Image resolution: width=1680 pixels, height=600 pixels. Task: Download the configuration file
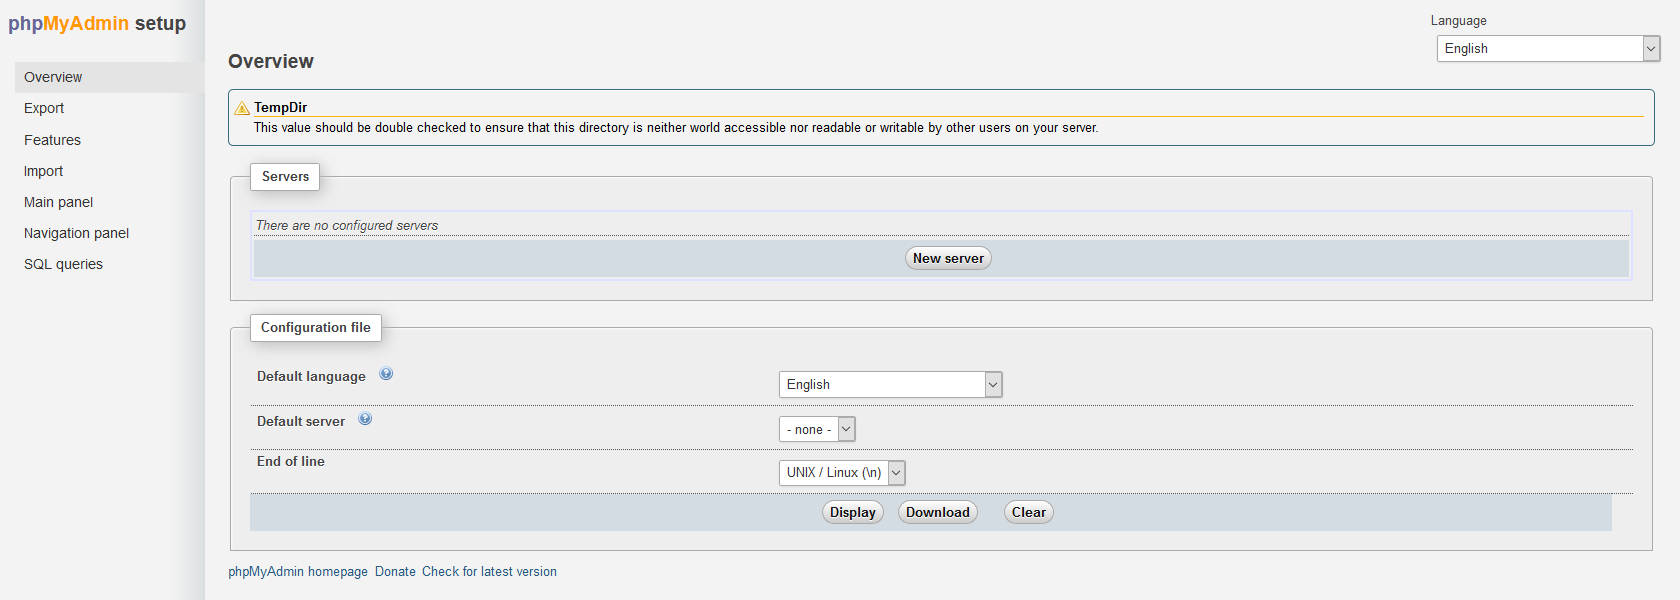click(937, 512)
